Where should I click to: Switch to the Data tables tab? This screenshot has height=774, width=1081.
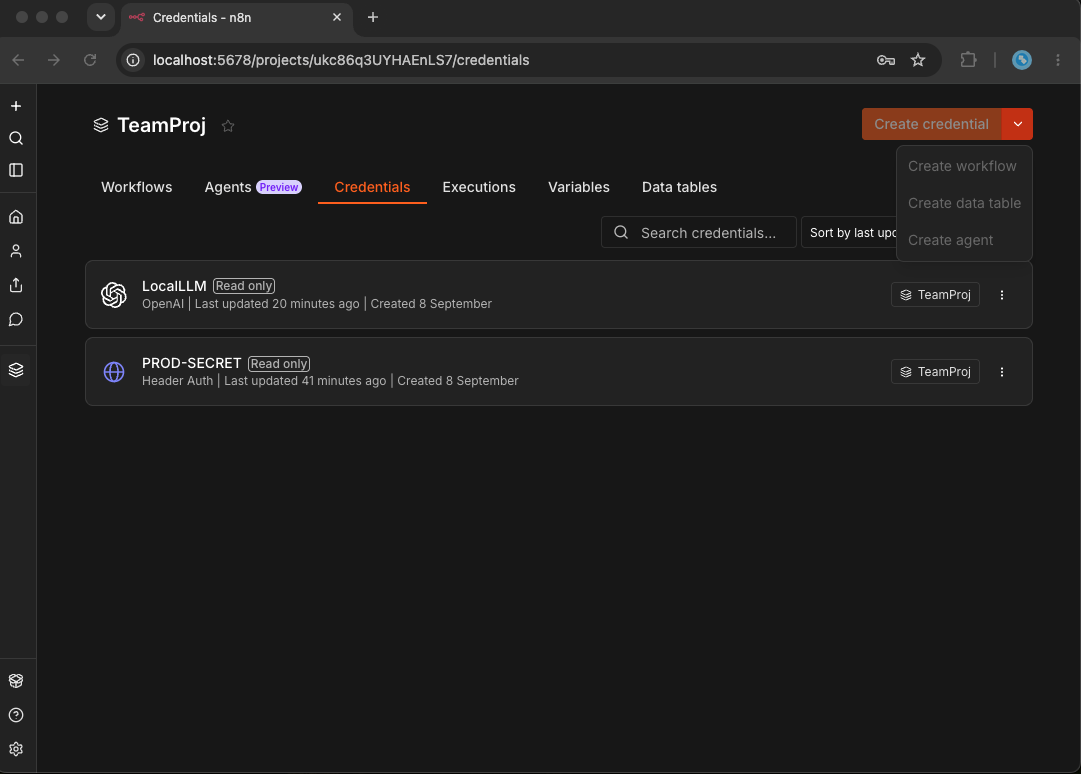679,187
